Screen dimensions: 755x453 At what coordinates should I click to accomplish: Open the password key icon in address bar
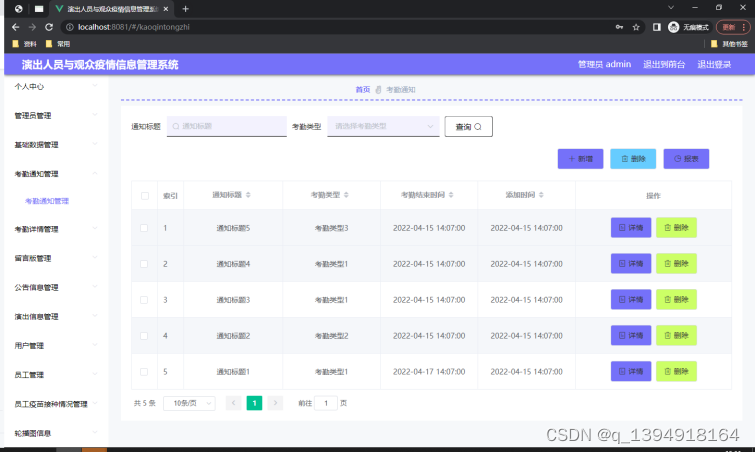coord(619,27)
